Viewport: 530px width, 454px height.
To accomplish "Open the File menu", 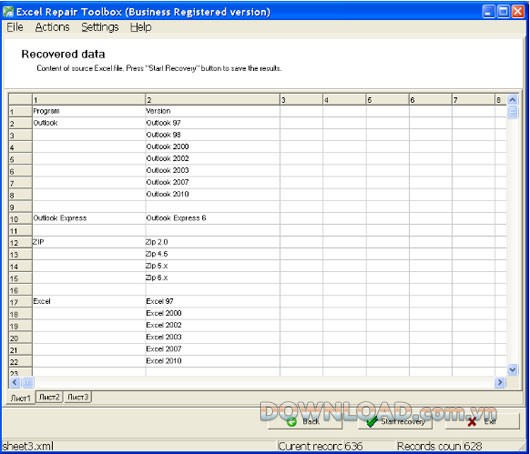I will pyautogui.click(x=15, y=27).
